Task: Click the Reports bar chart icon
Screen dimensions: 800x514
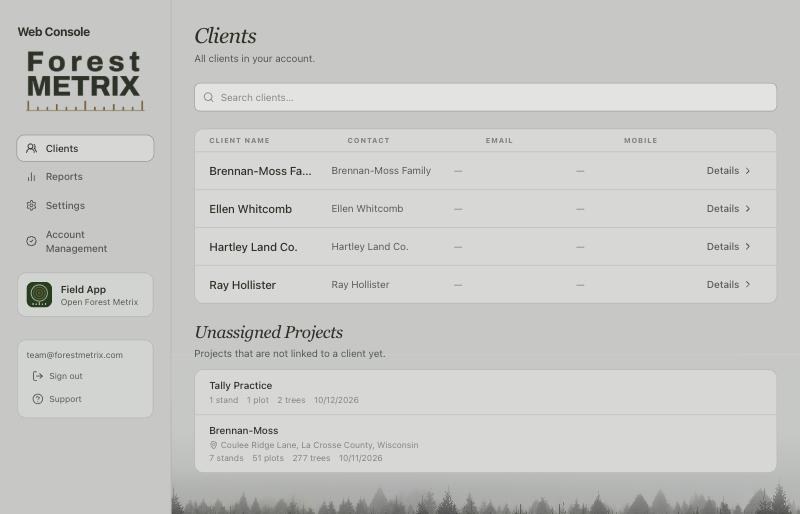Action: [x=32, y=177]
